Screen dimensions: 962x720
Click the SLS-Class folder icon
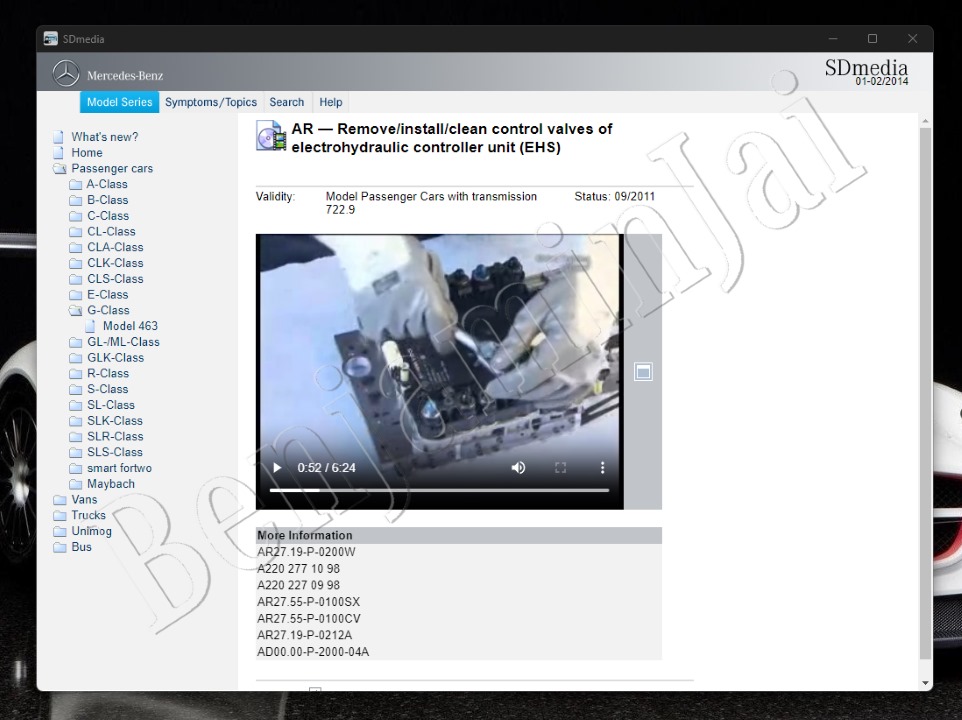click(75, 453)
